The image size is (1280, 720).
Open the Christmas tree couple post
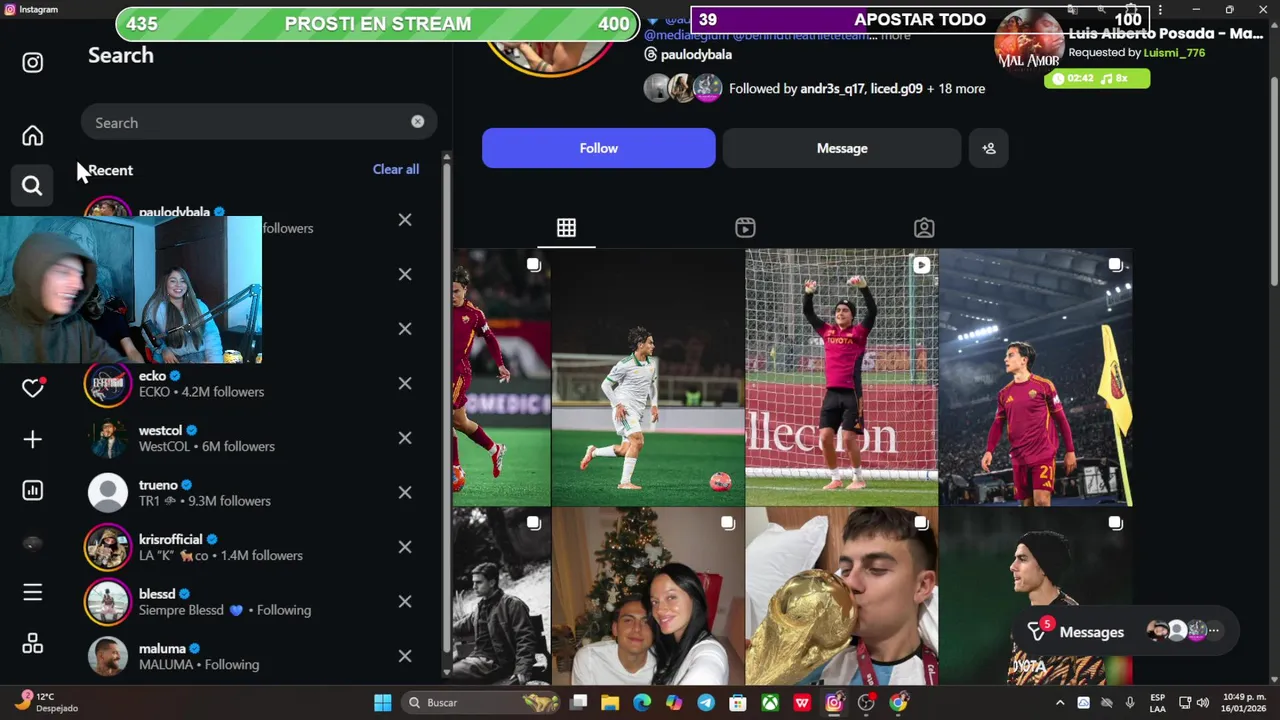[x=647, y=596]
